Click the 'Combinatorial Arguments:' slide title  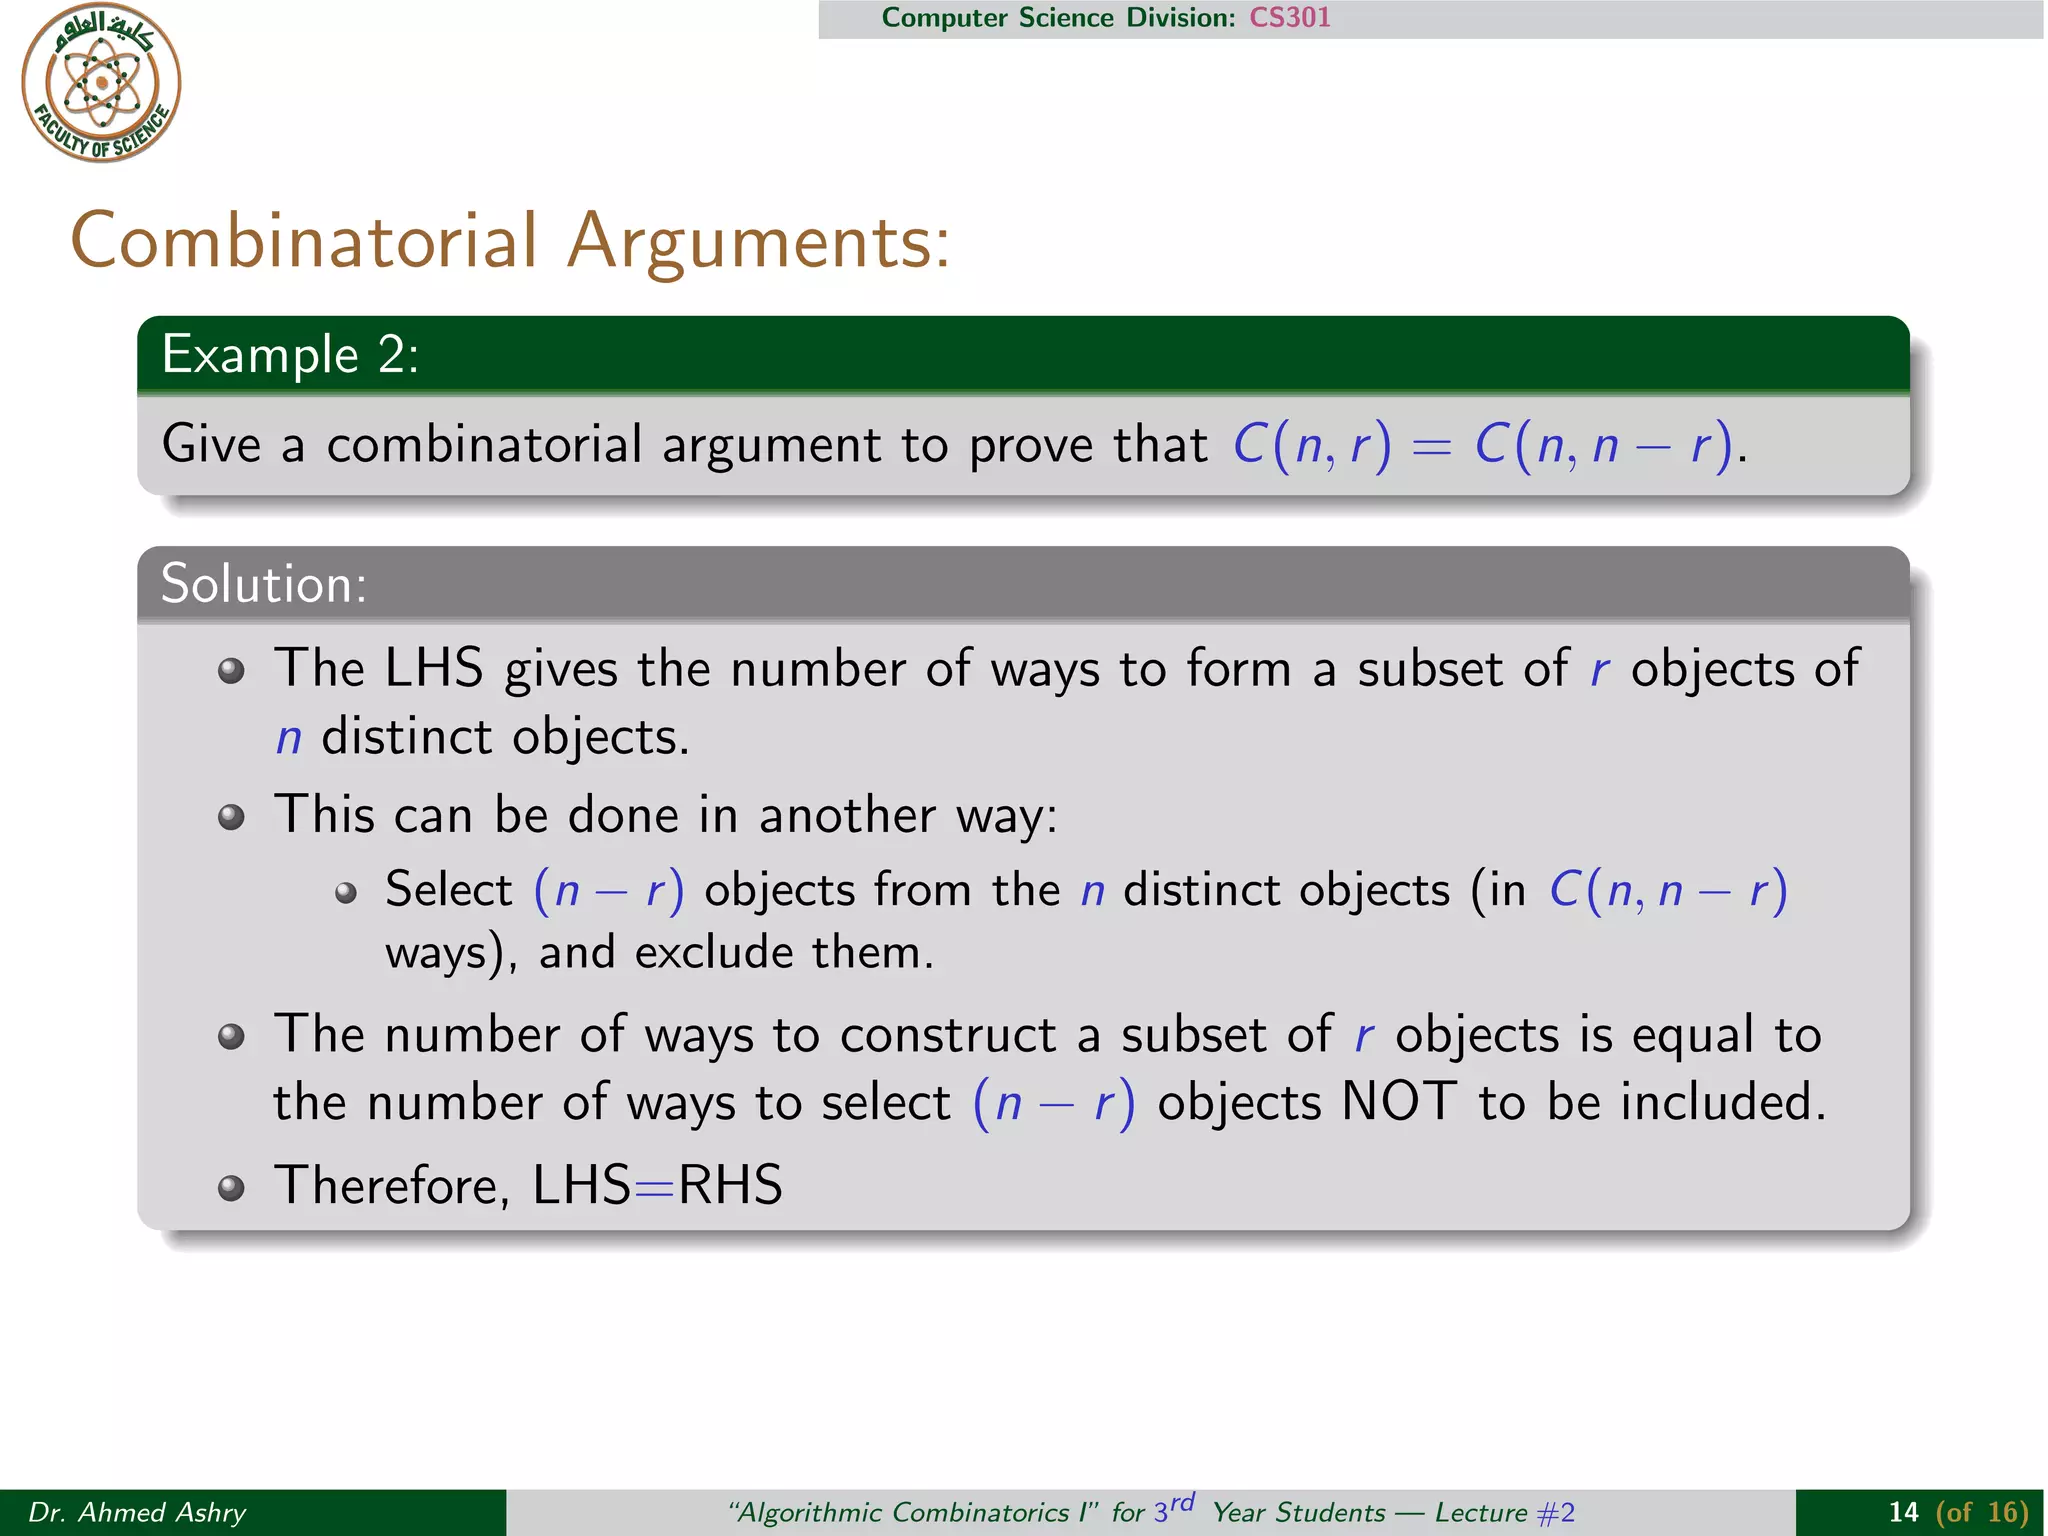(510, 242)
